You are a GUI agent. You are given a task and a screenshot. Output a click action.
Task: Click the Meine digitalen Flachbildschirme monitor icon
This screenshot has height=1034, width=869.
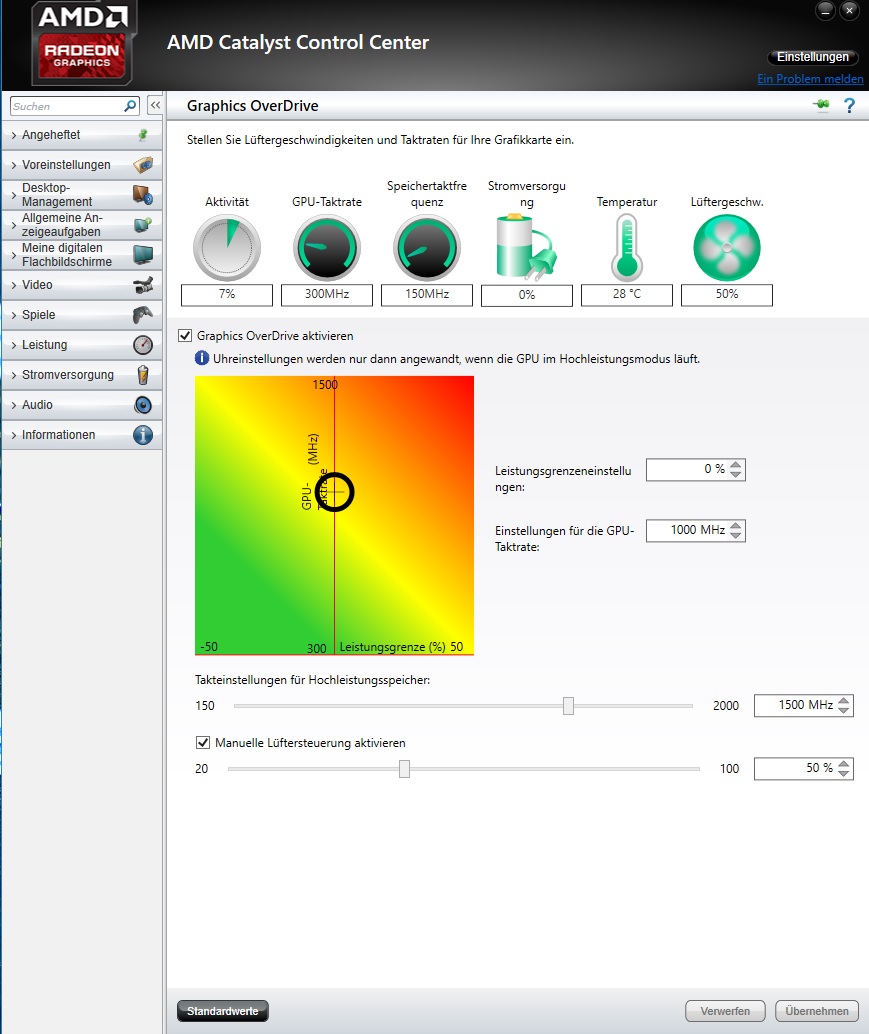[x=143, y=255]
